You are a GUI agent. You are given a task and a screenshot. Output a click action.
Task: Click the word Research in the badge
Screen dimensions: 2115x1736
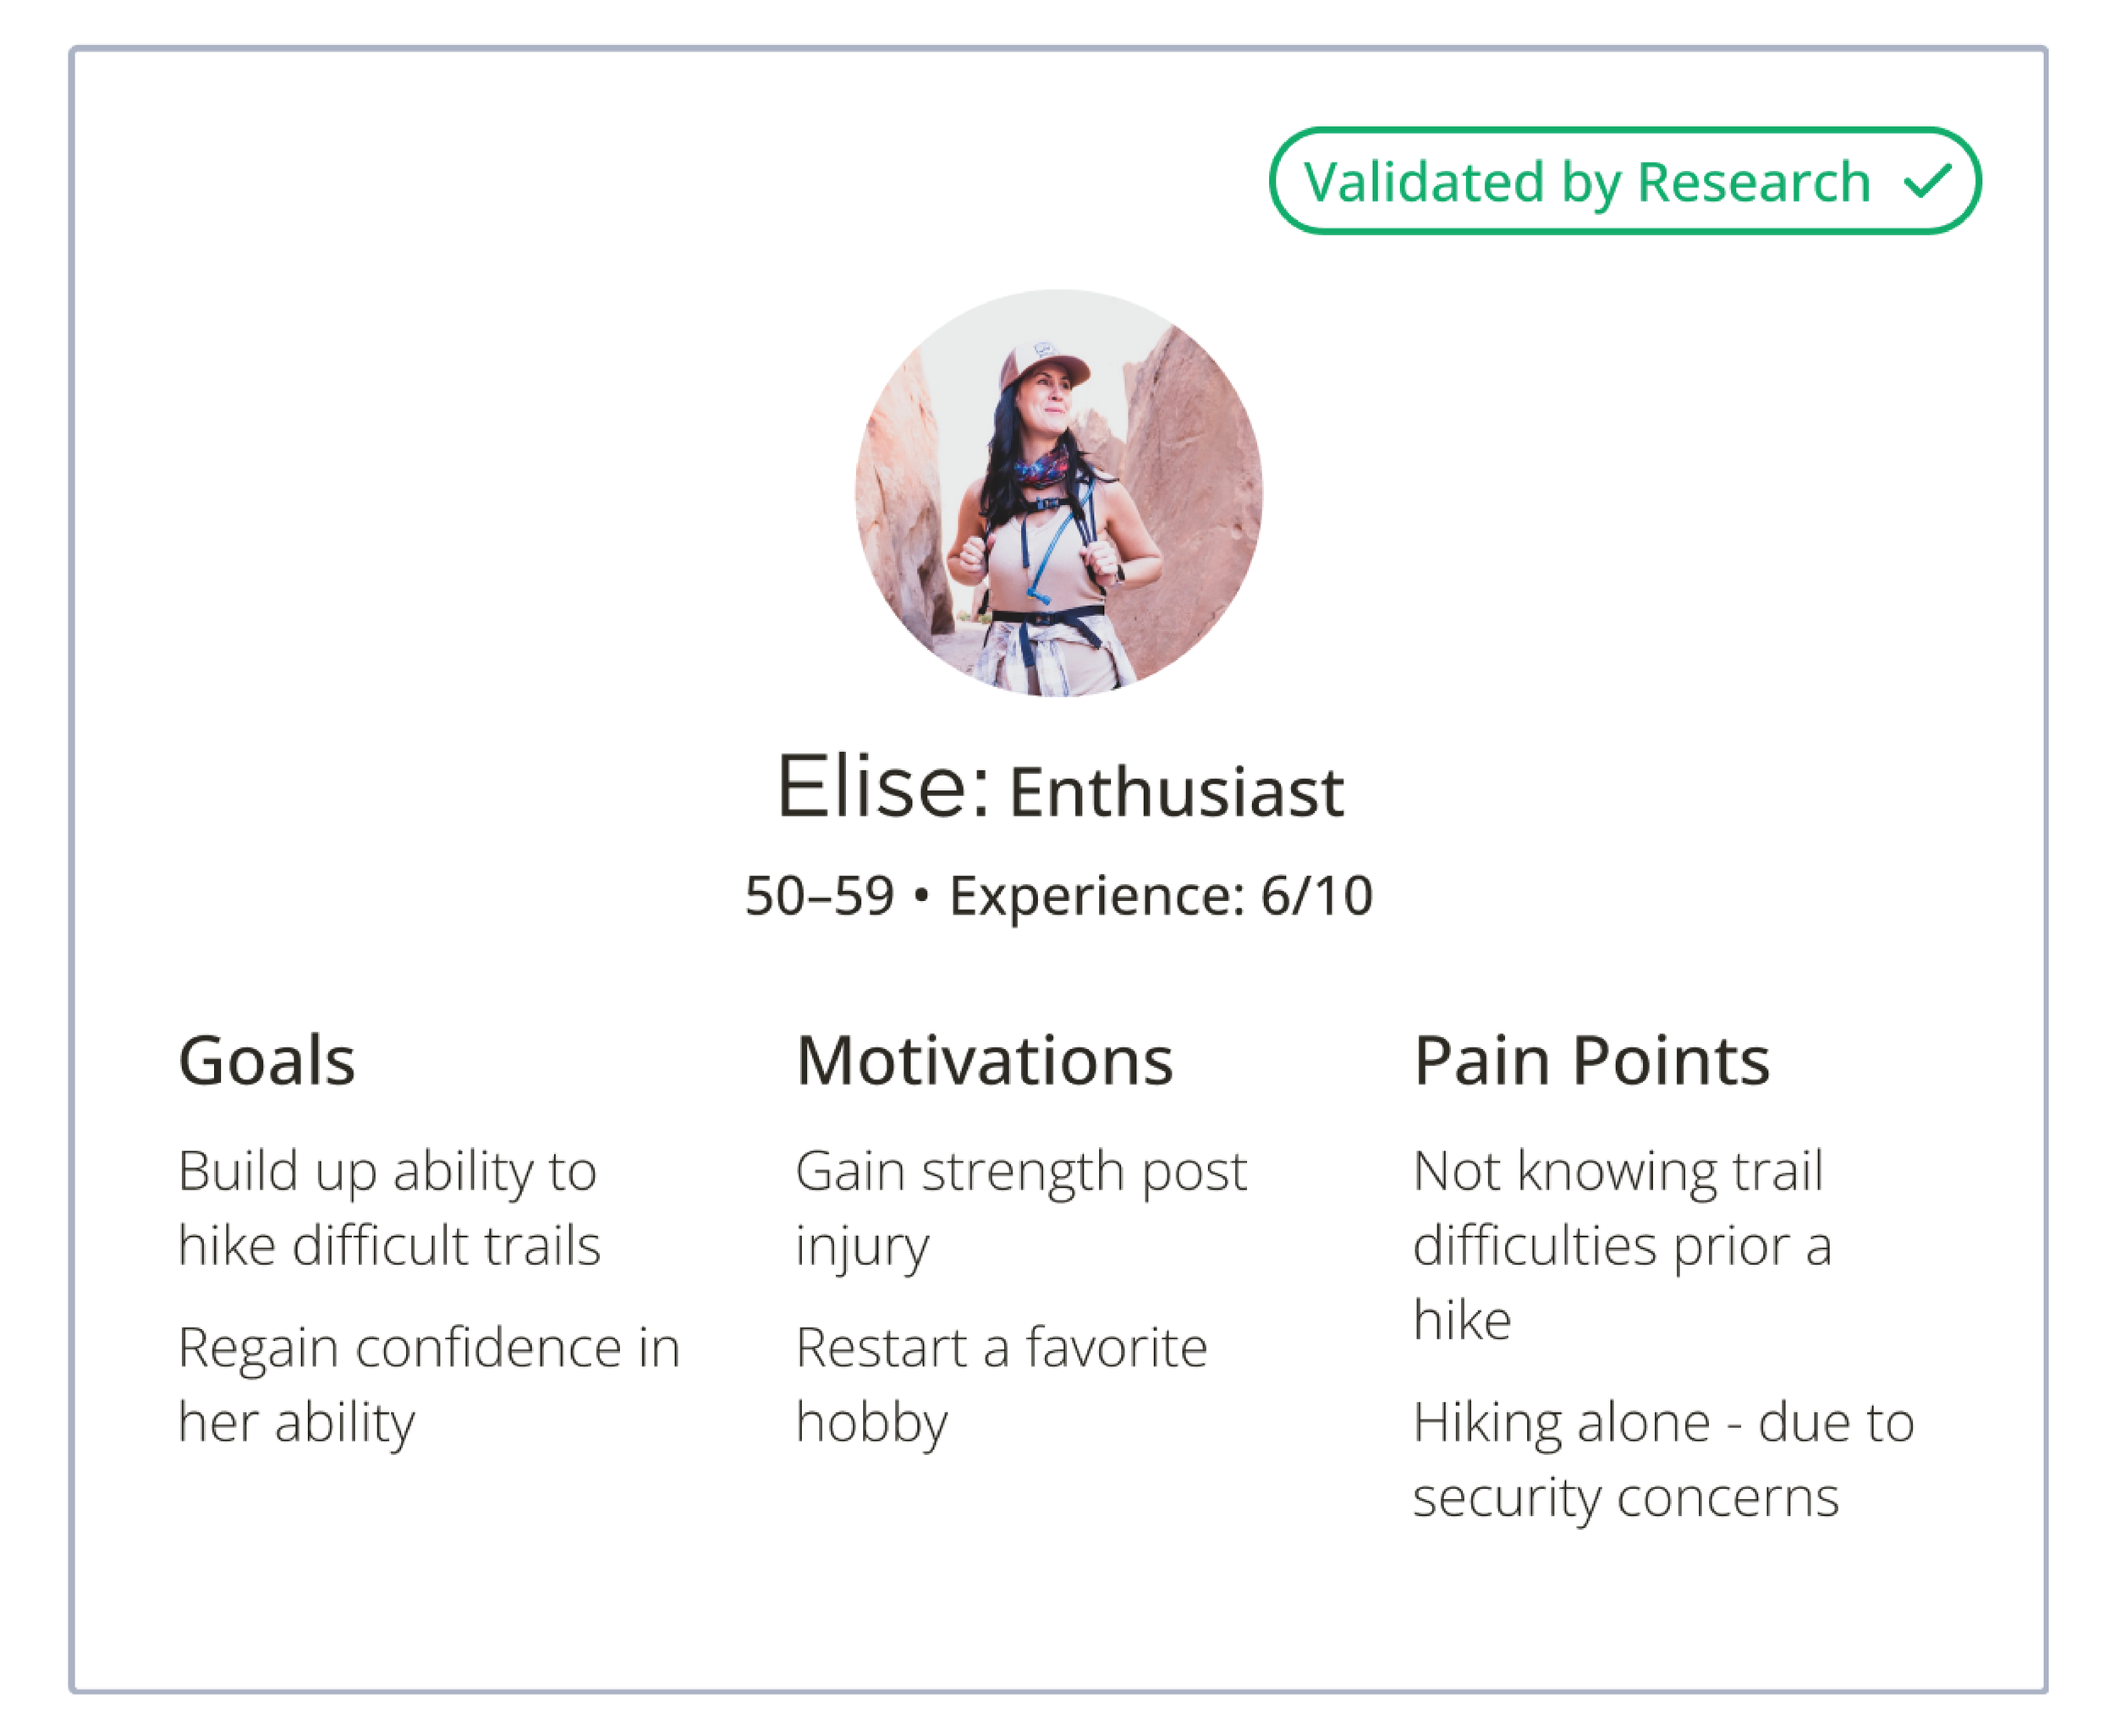[1754, 182]
